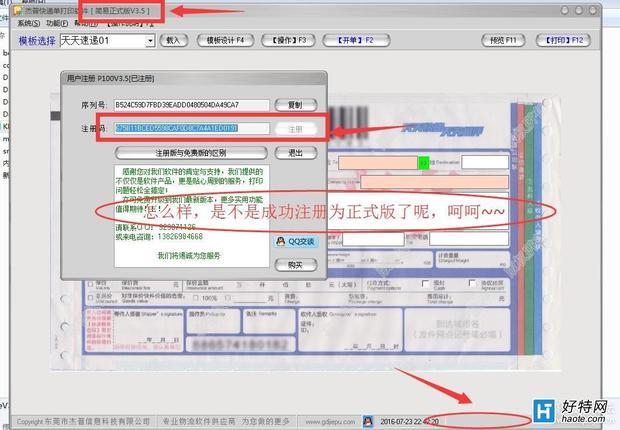Screen dimensions: 620x430
Task: Click www.gdjiepu.com in the status bar
Action: tap(330, 422)
